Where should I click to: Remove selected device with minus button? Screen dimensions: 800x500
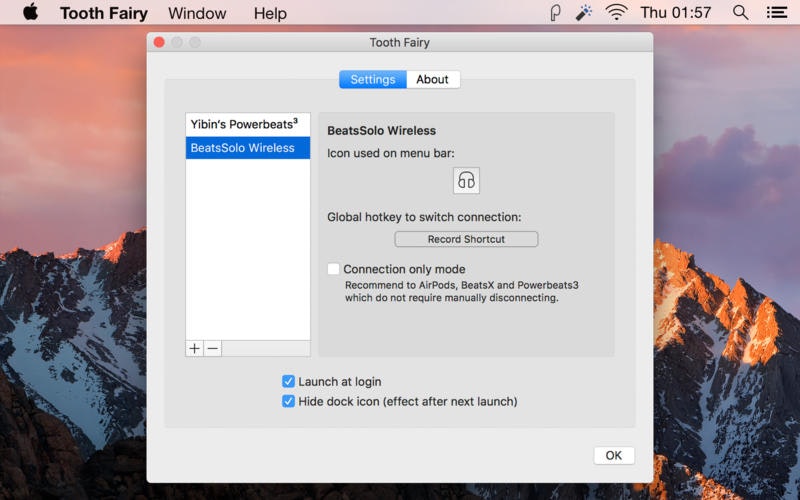coord(213,348)
